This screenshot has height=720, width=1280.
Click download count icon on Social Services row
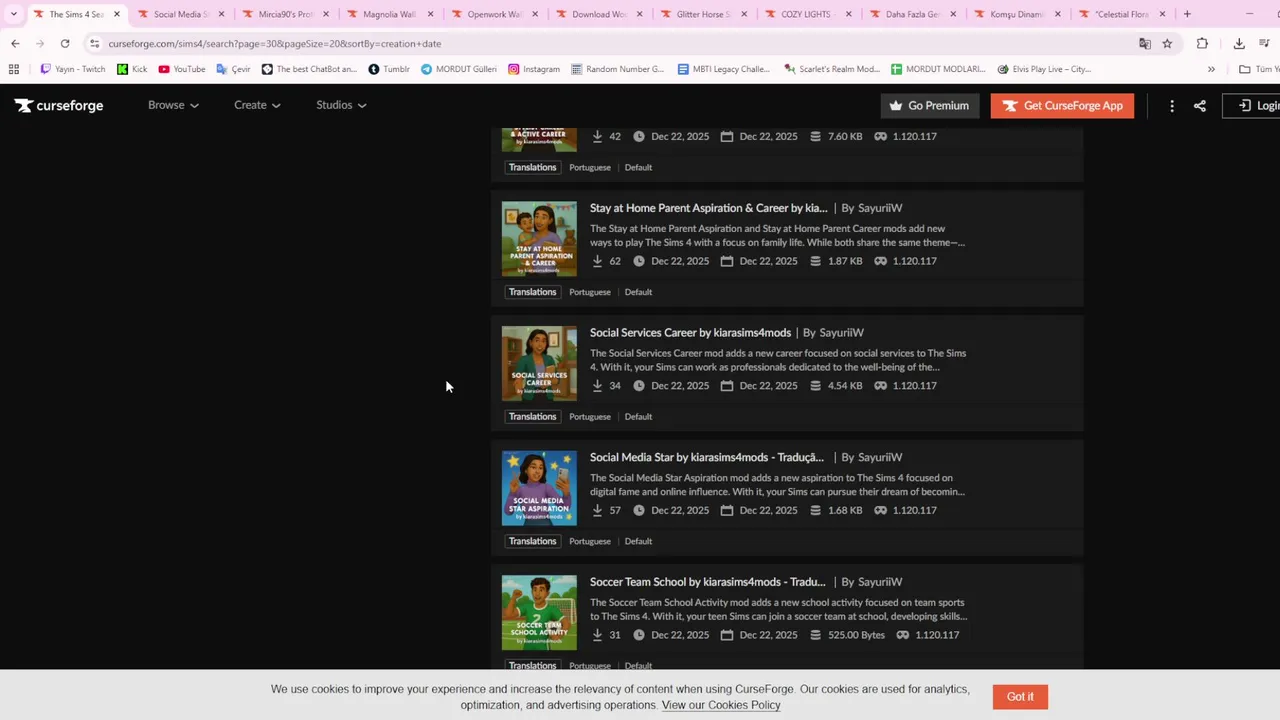coord(597,385)
